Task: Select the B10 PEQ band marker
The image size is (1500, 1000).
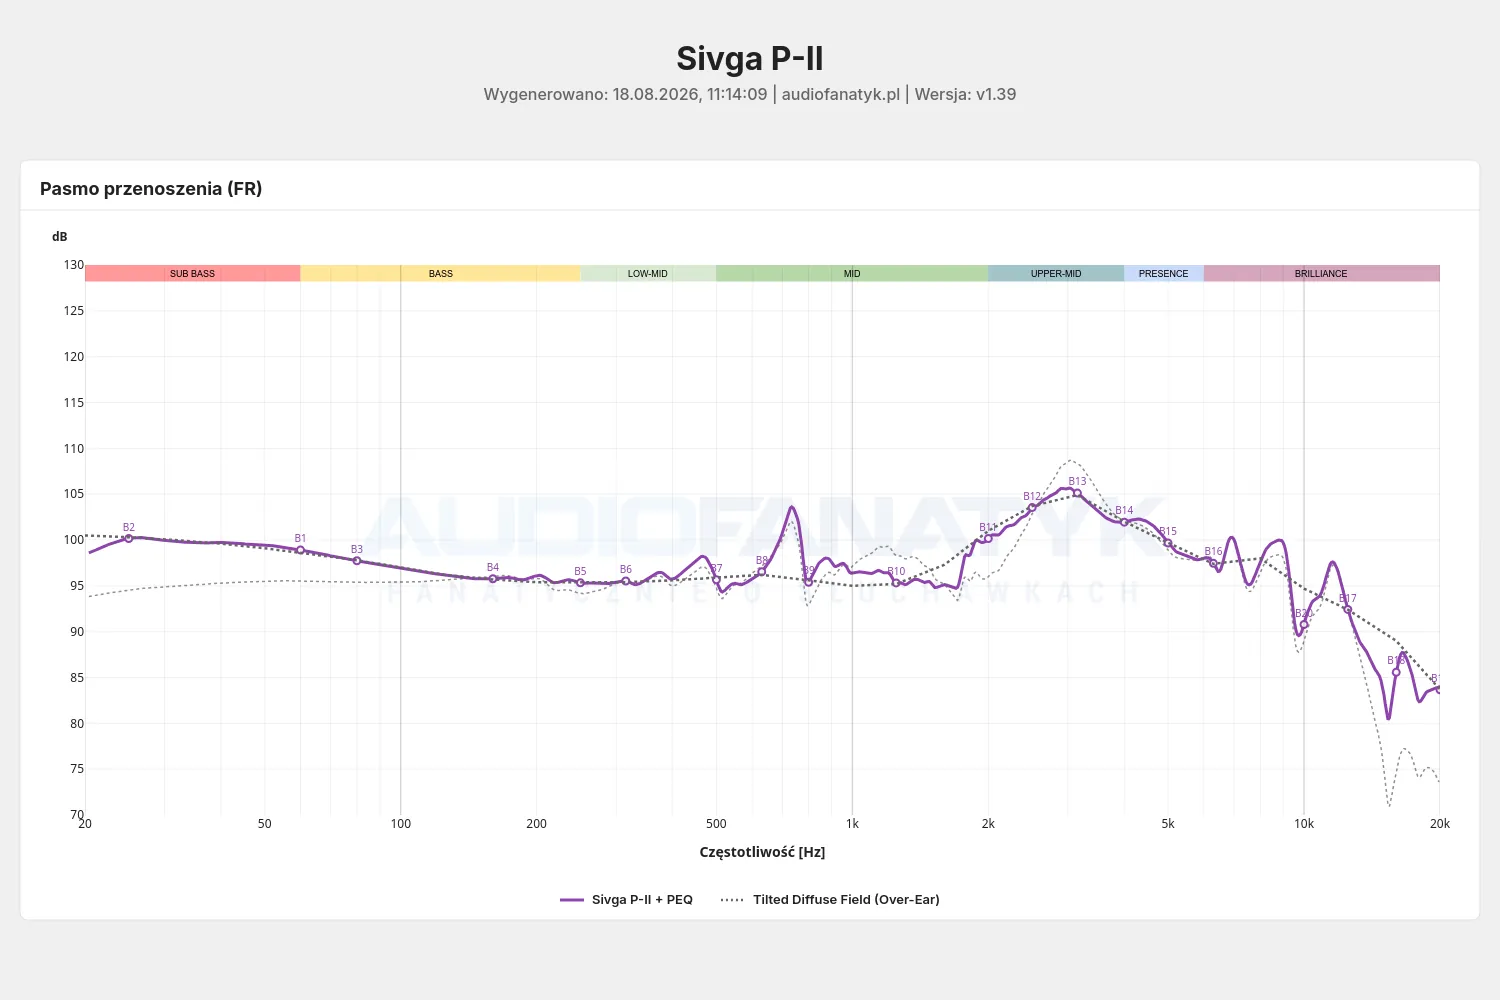Action: tap(896, 583)
